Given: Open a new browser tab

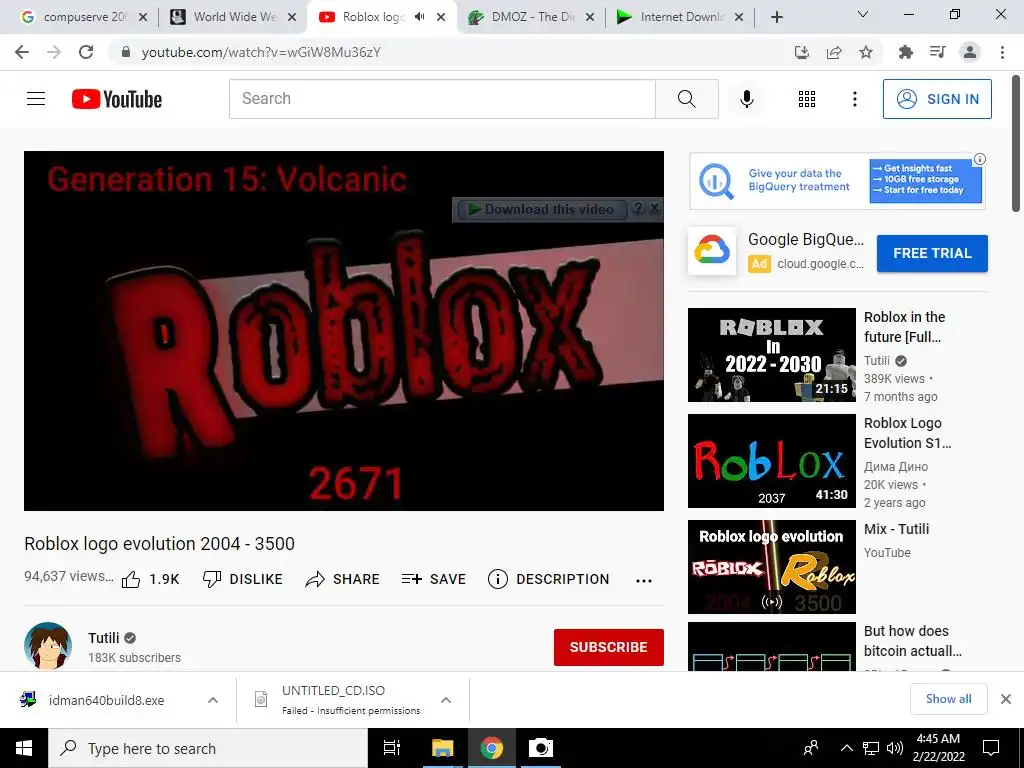Looking at the screenshot, I should (776, 17).
